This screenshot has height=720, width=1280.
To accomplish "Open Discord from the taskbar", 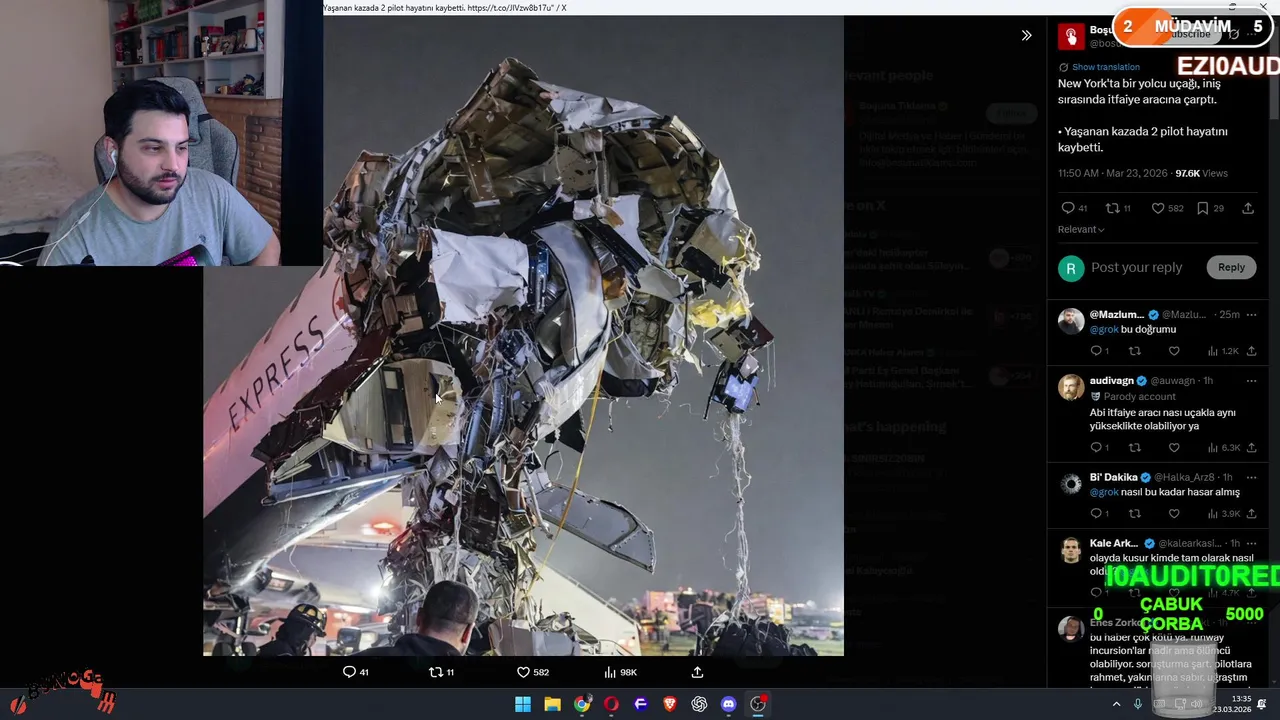I will 729,704.
